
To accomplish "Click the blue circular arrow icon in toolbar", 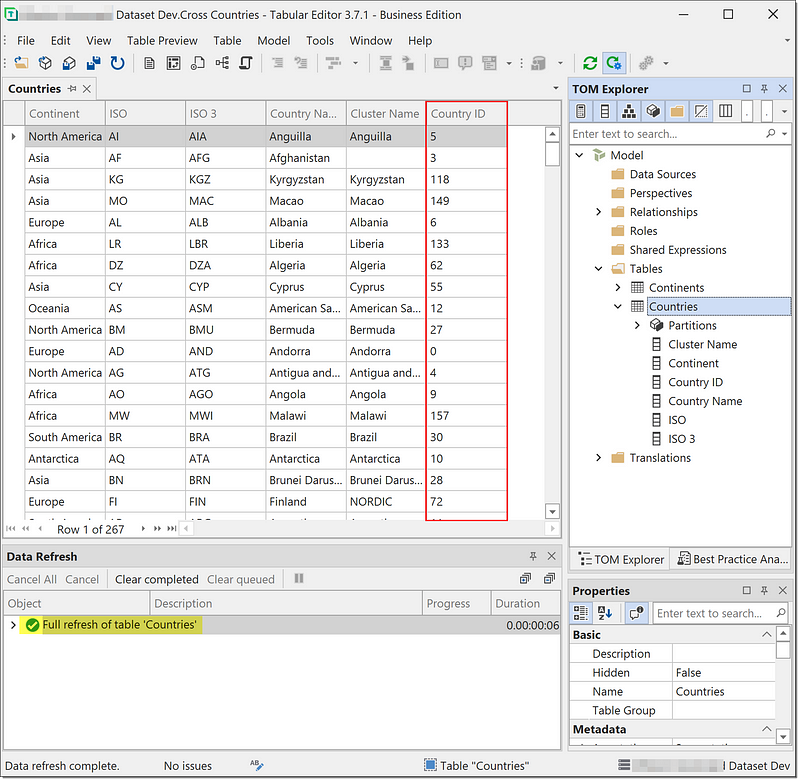I will tap(117, 63).
